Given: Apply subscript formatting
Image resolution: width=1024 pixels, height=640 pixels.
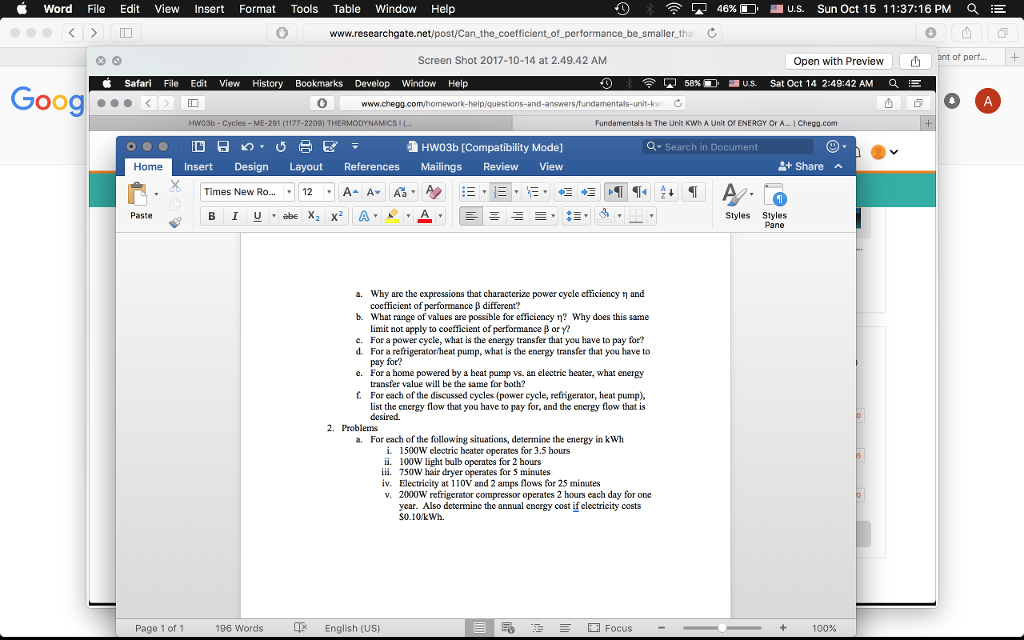Looking at the screenshot, I should pyautogui.click(x=313, y=216).
